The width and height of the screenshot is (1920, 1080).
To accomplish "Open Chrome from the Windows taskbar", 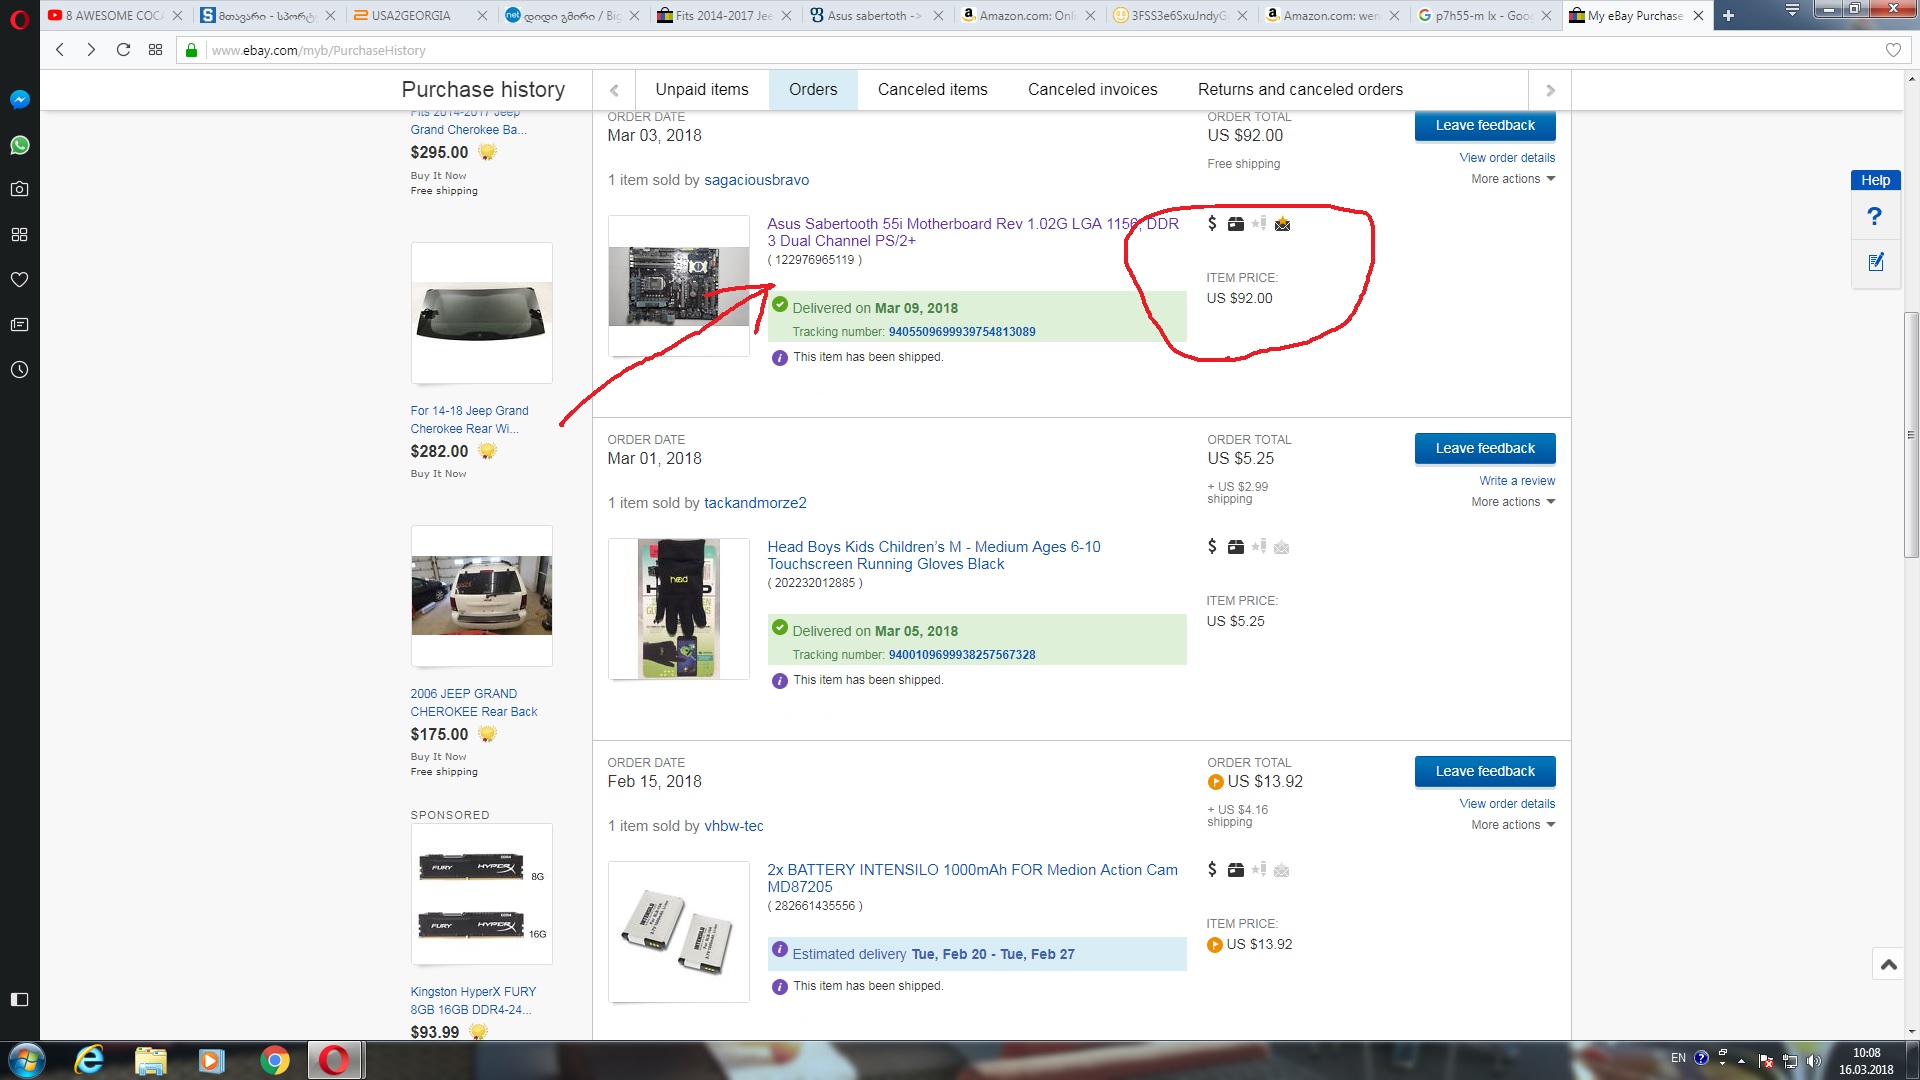I will click(274, 1060).
